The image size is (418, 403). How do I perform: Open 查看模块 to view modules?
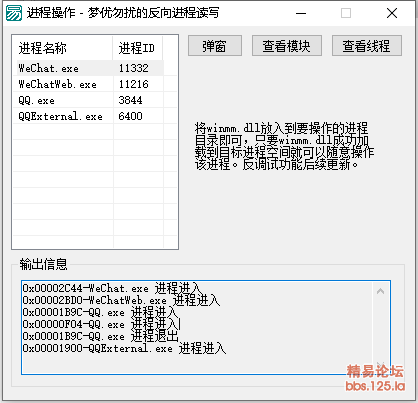pyautogui.click(x=287, y=46)
